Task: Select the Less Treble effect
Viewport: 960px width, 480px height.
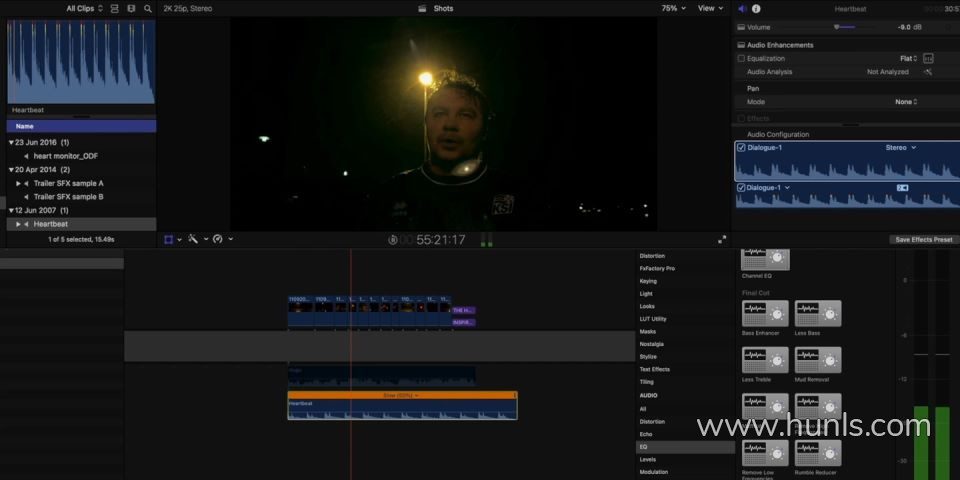Action: tap(765, 360)
